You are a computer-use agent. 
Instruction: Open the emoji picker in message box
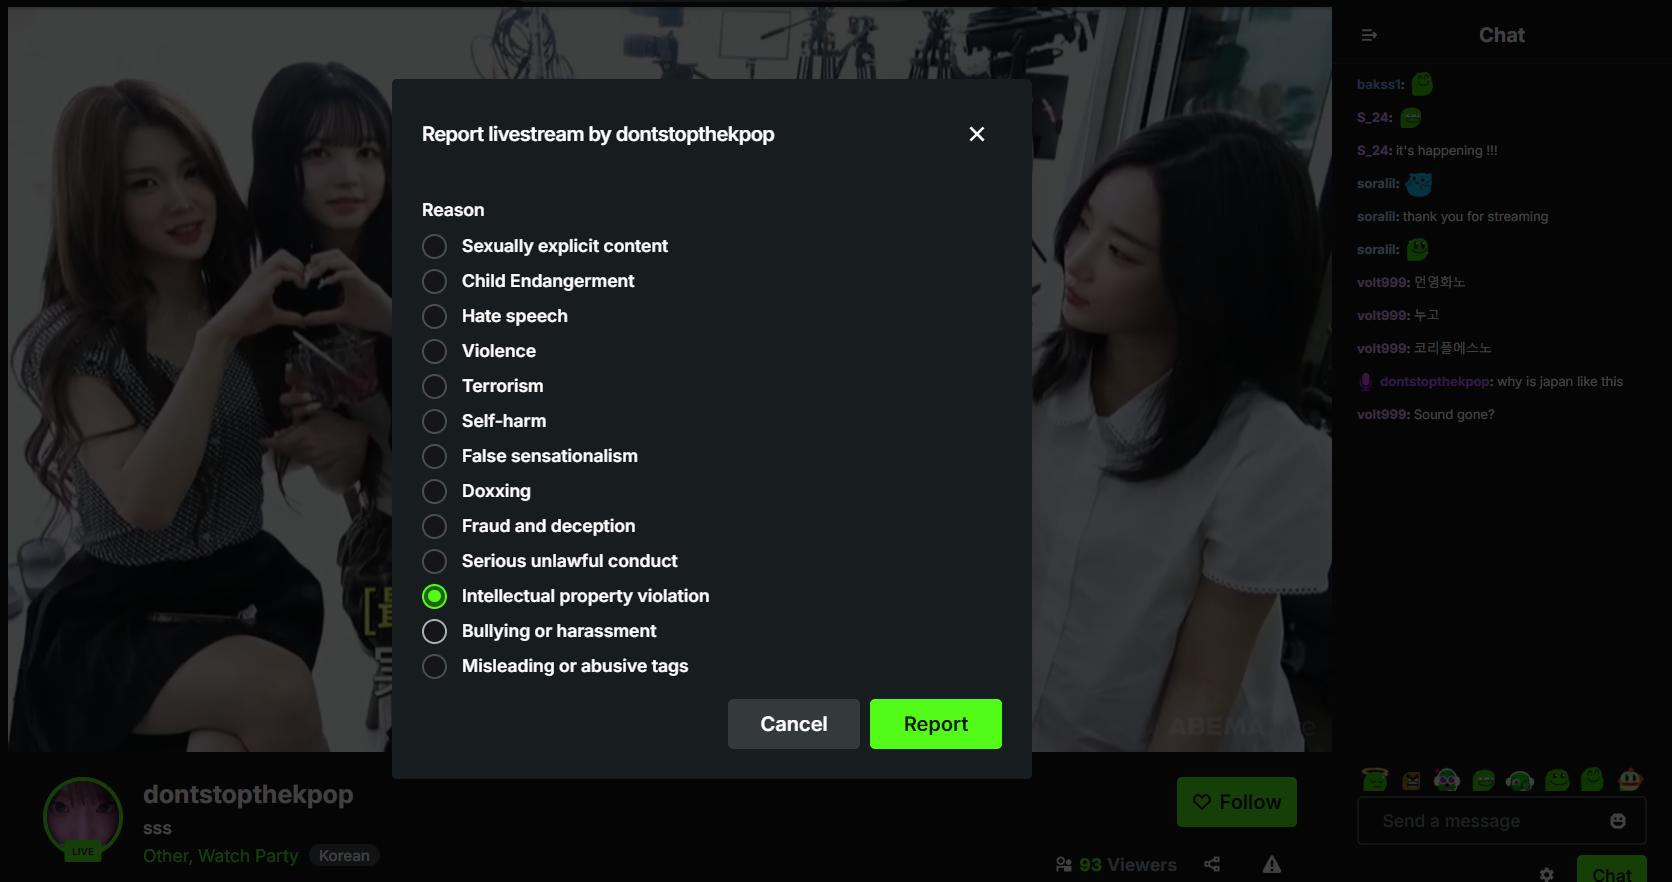point(1618,821)
